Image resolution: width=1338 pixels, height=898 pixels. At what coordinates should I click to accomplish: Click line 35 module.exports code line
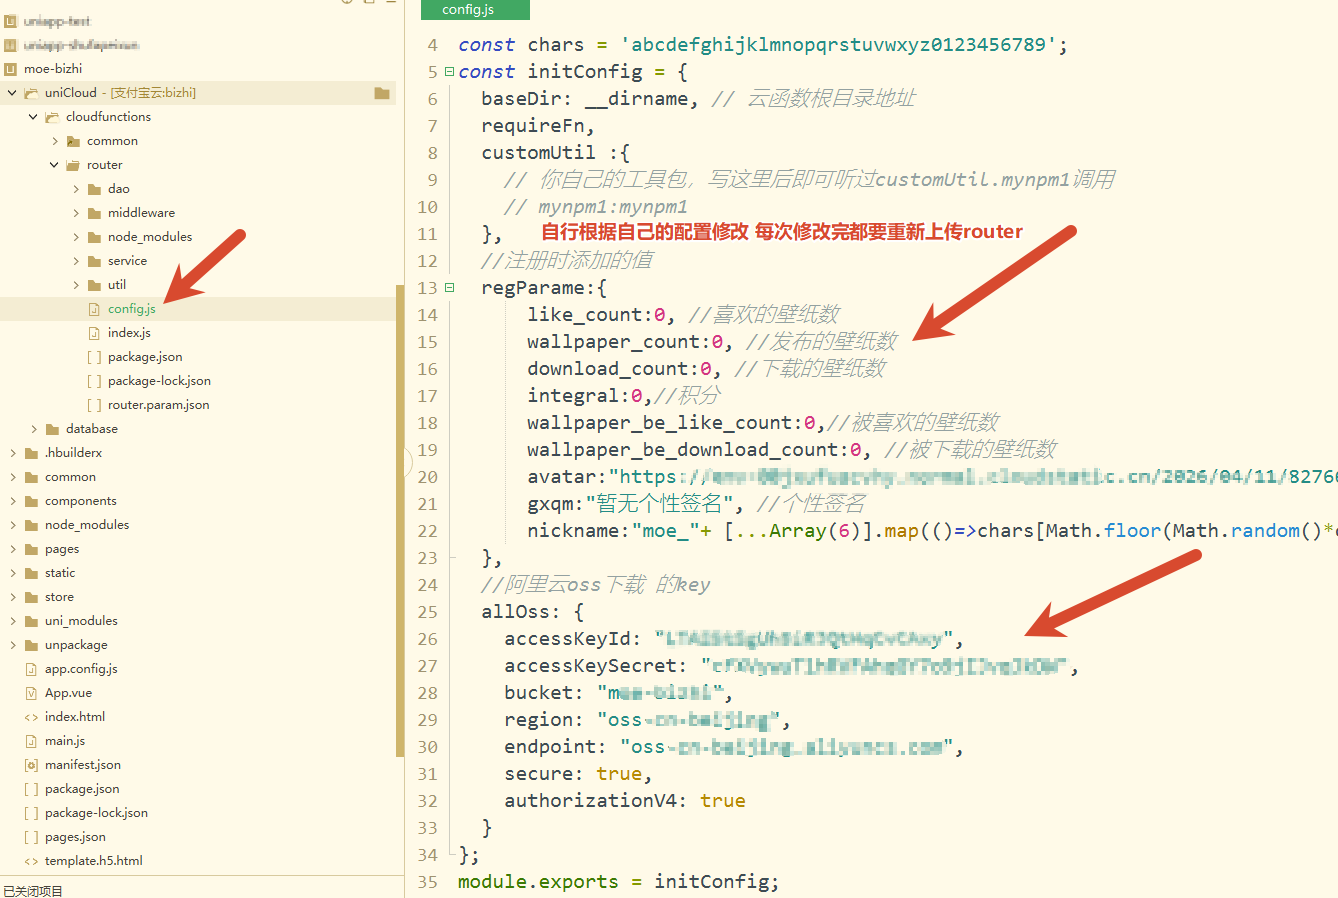click(617, 882)
